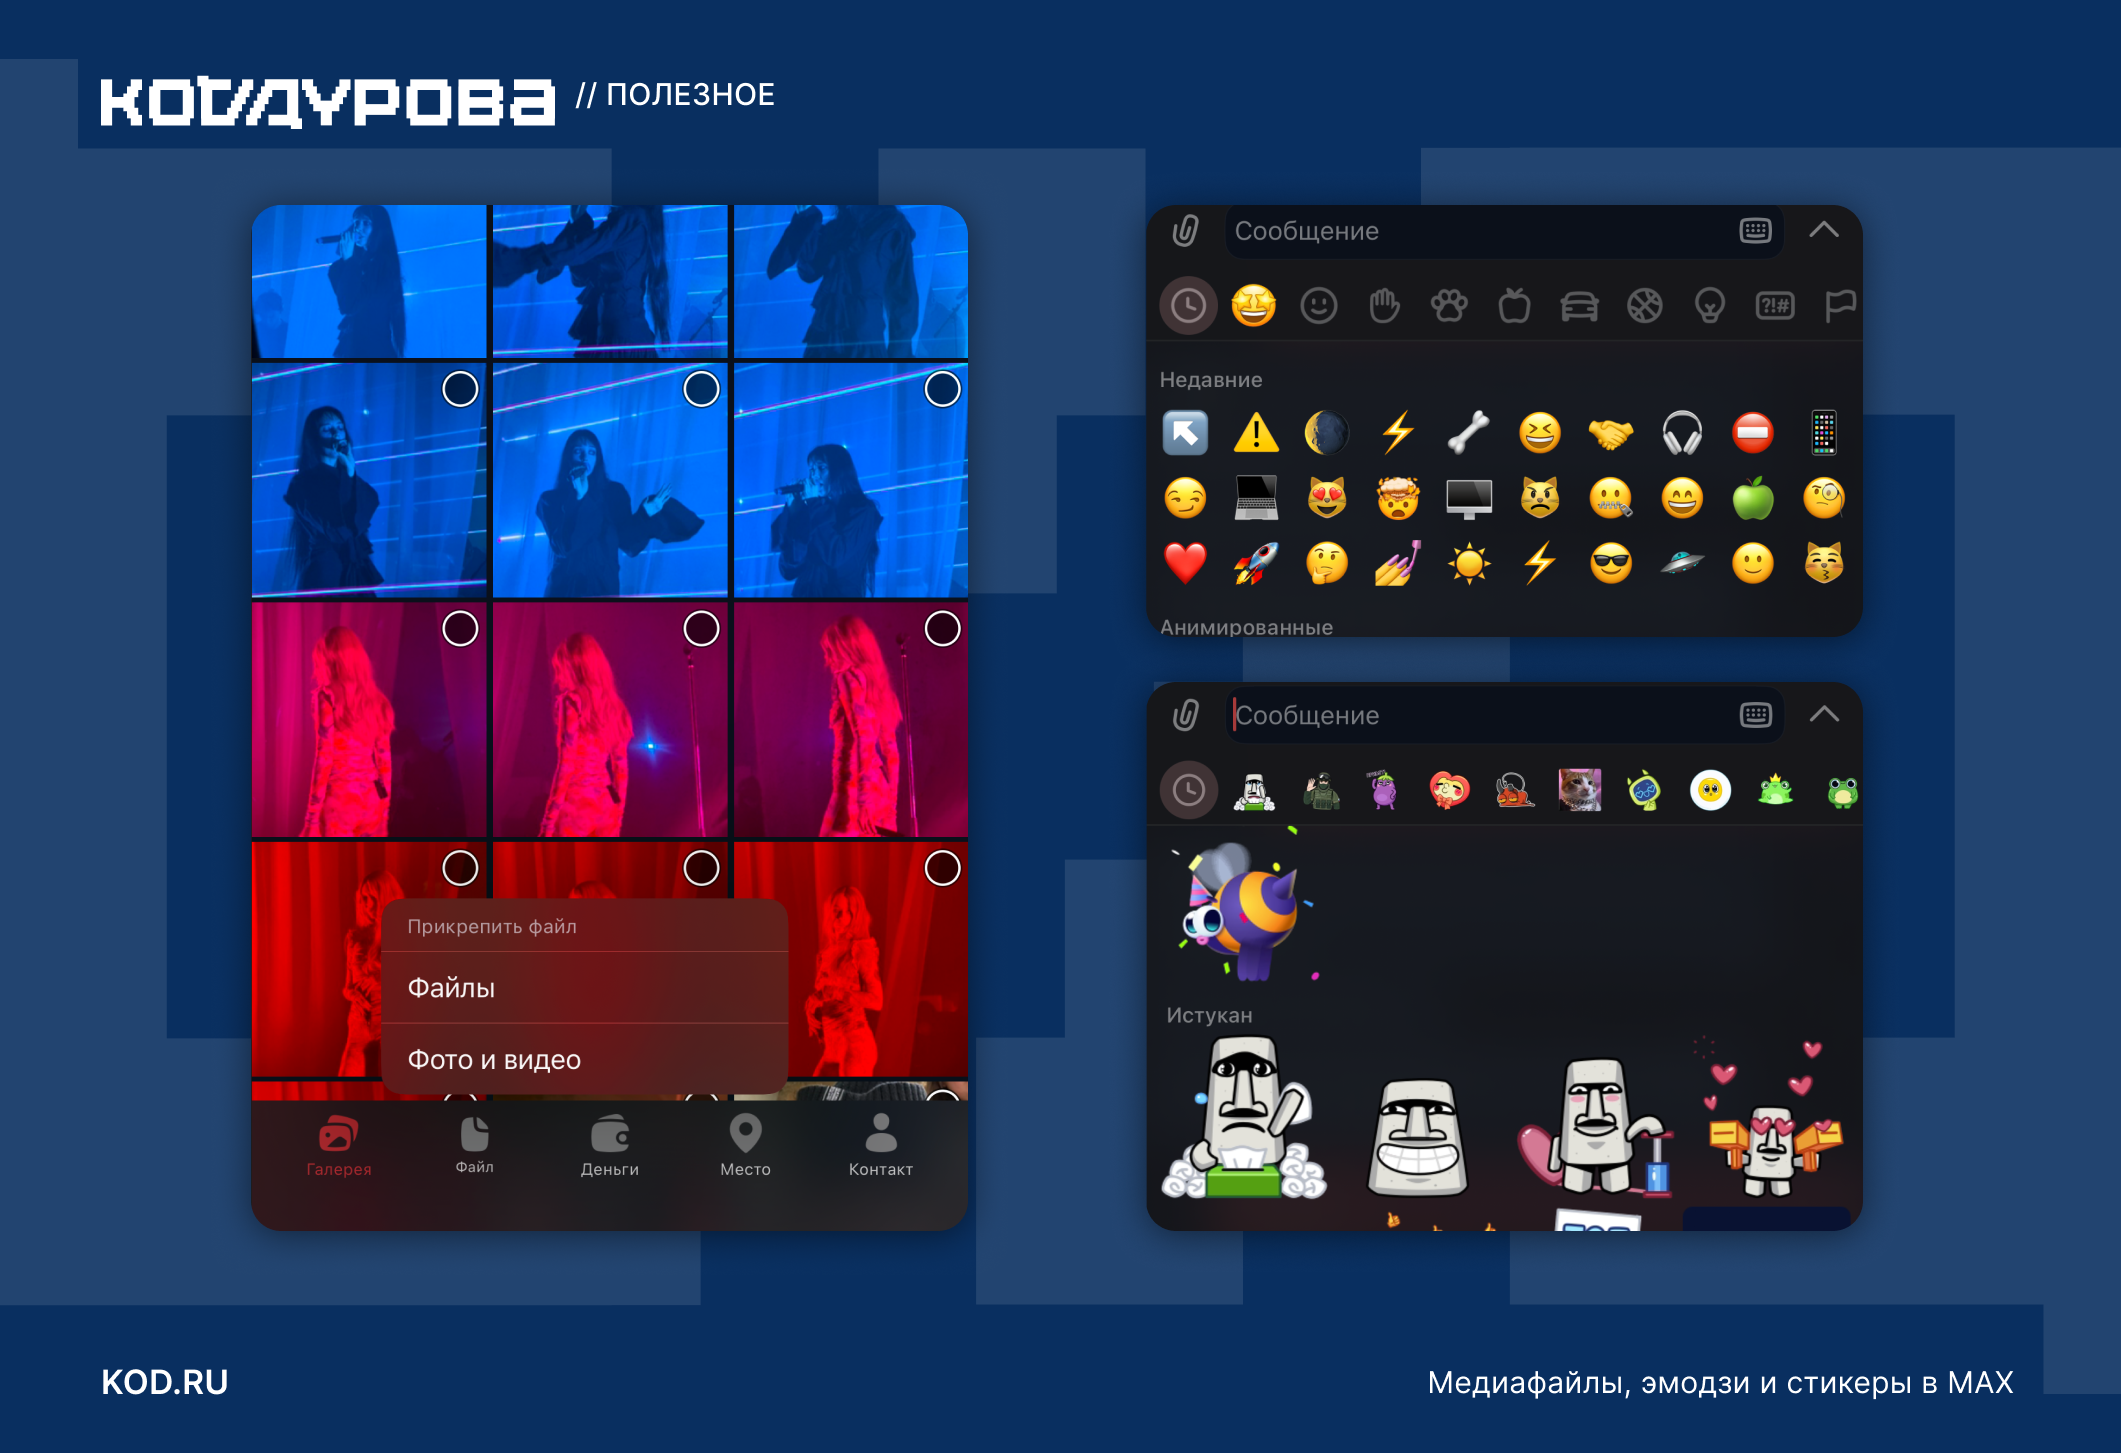Open the star-eyes emoji category
This screenshot has height=1453, width=2121.
[x=1253, y=305]
